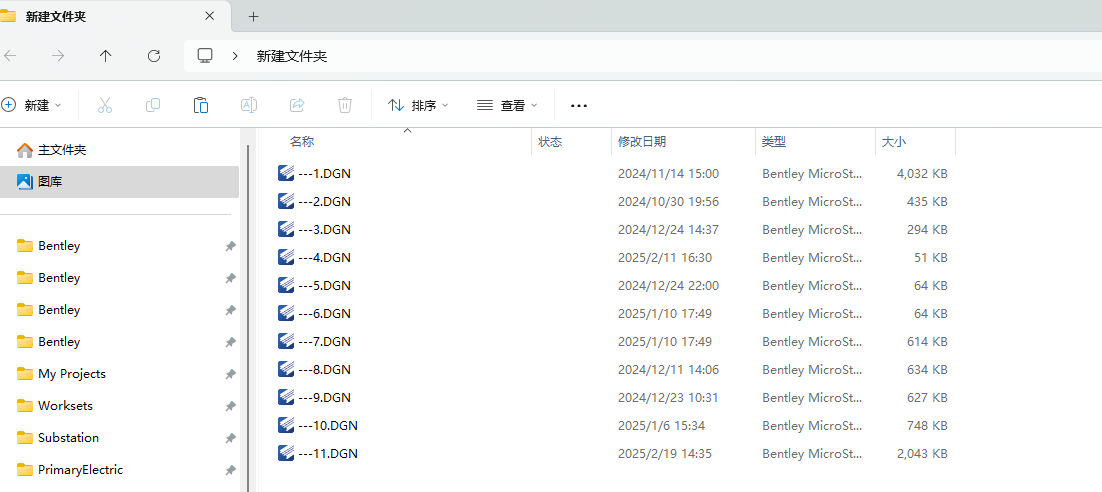Expand breadcrumb chevron before 新建文件夹

235,56
